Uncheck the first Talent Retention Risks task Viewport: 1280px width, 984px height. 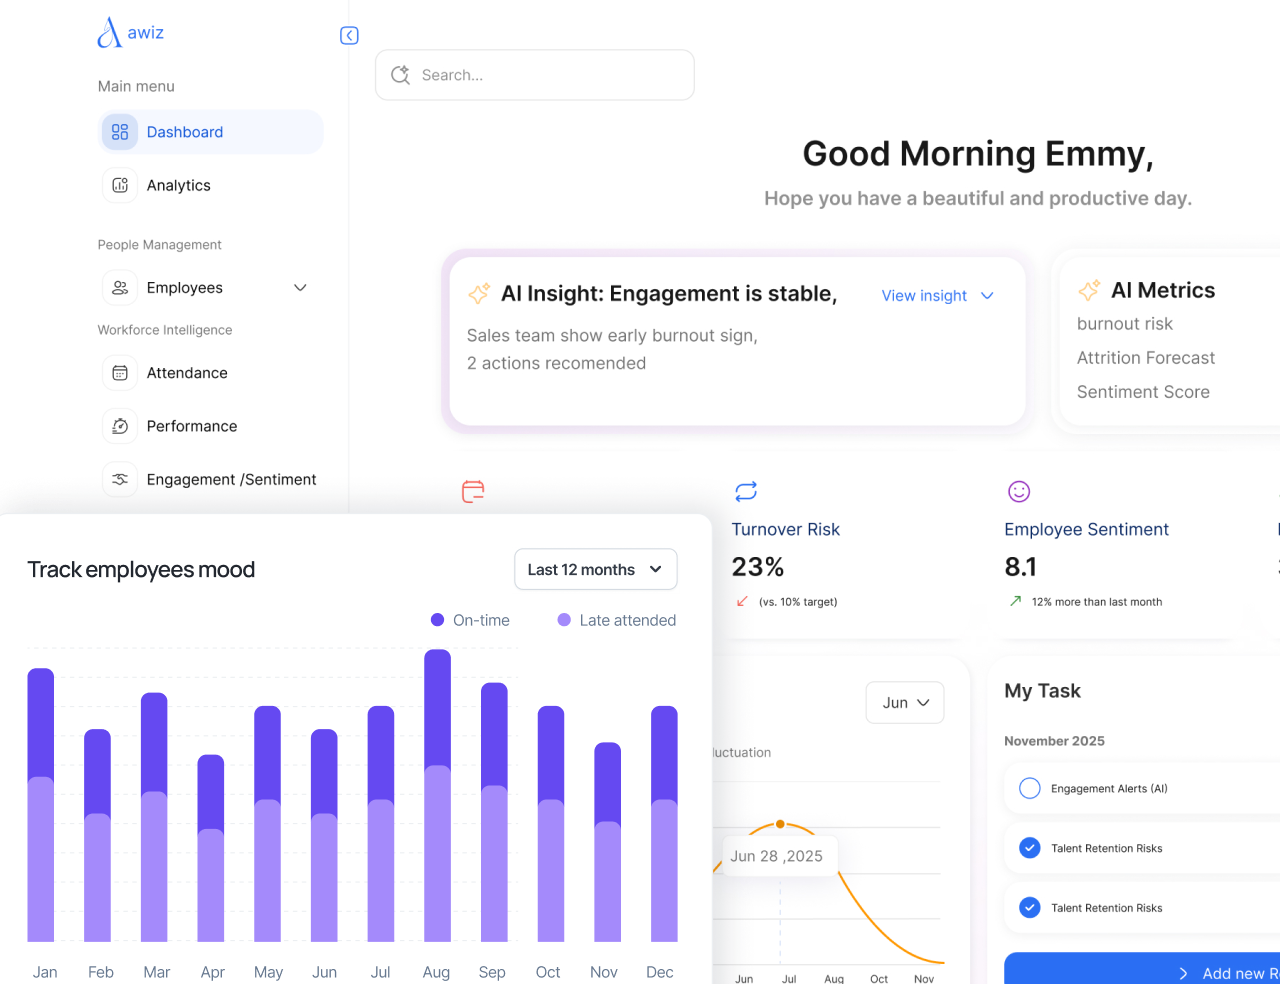pyautogui.click(x=1030, y=848)
